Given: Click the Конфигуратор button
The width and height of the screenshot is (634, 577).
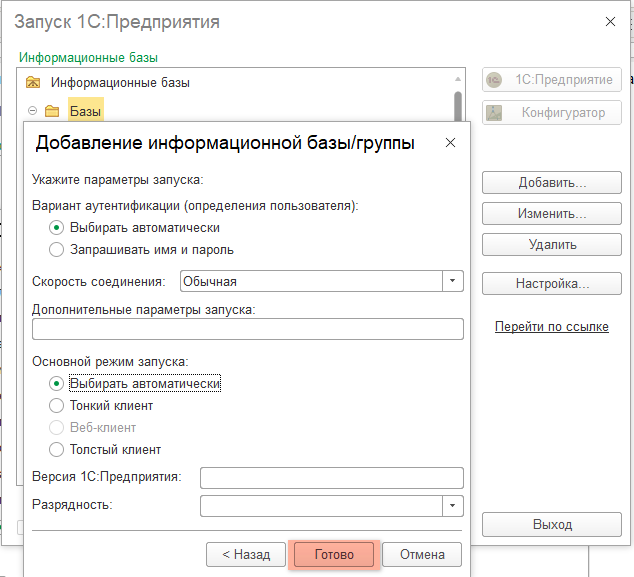Looking at the screenshot, I should pyautogui.click(x=552, y=112).
